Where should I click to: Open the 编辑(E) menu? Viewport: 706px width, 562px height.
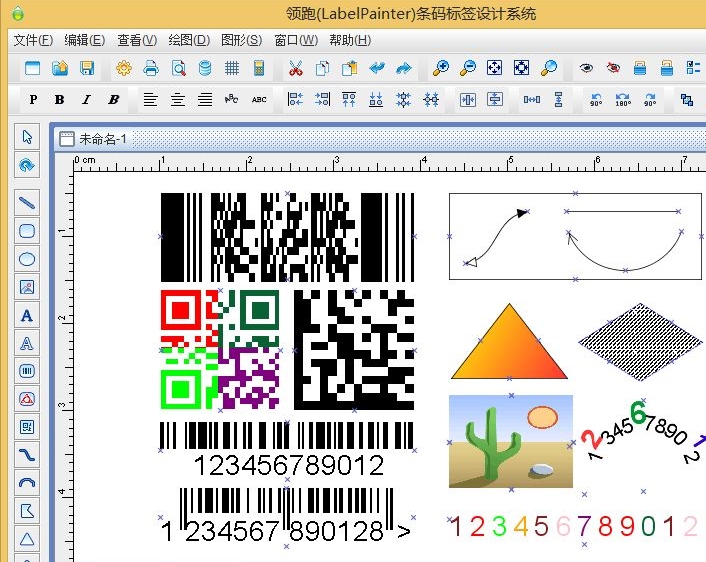[85, 40]
